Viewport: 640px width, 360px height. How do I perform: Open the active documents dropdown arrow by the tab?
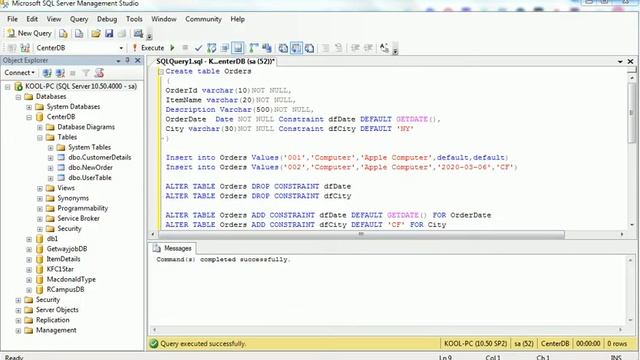click(620, 61)
